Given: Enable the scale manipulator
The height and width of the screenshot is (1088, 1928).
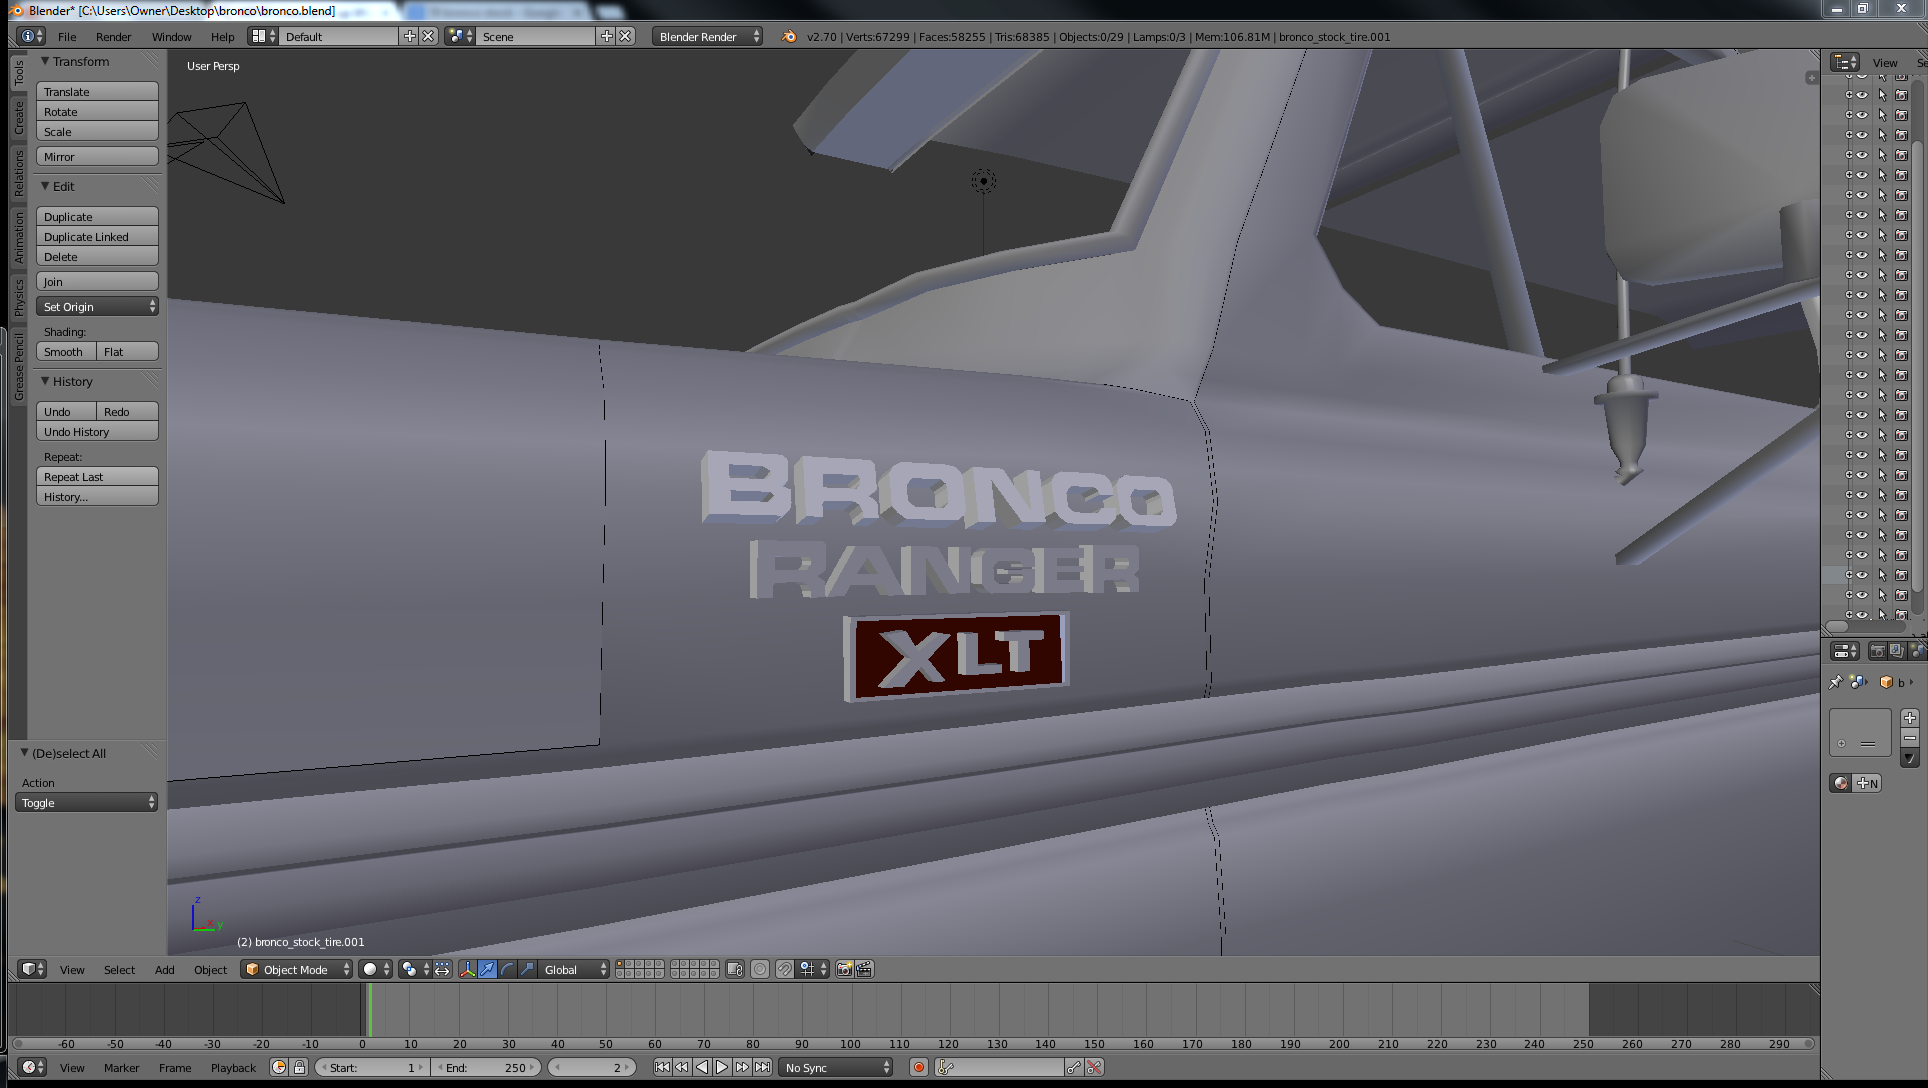Looking at the screenshot, I should click(x=527, y=970).
